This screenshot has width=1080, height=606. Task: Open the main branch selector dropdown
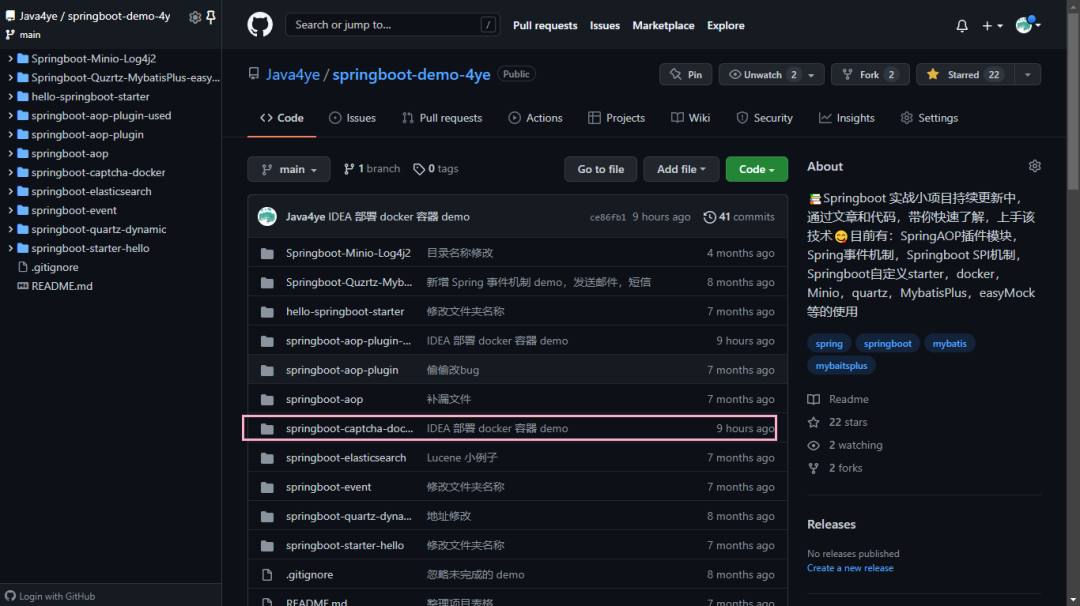[289, 169]
